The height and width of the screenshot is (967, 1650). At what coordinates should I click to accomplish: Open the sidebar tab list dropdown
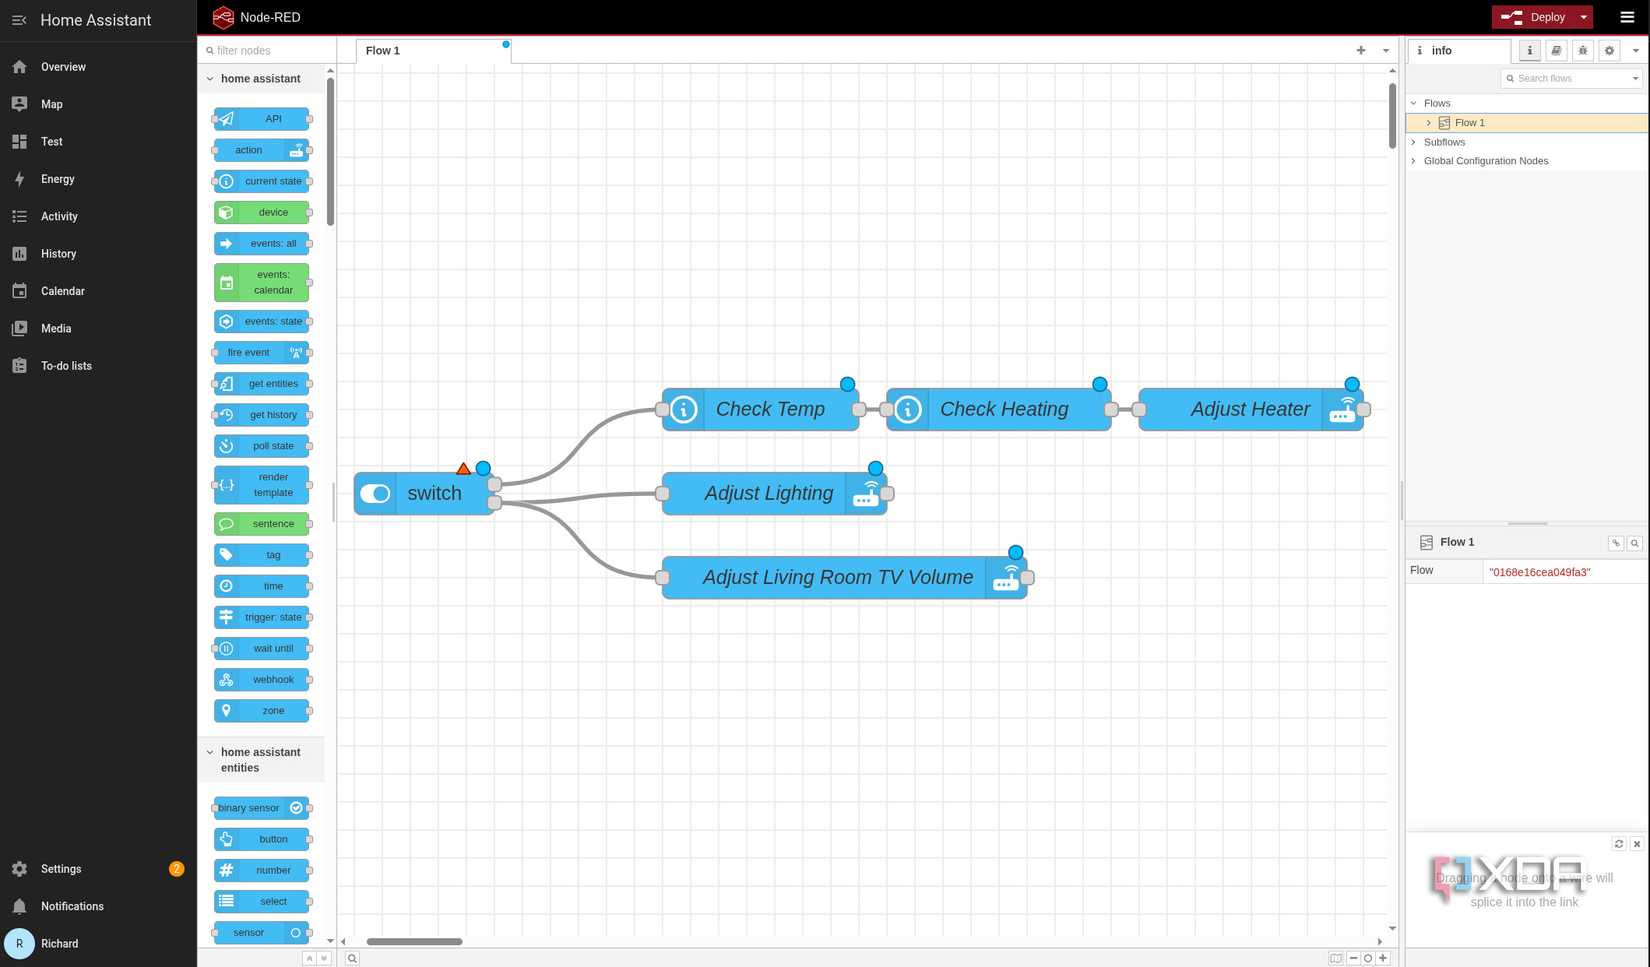point(1636,51)
